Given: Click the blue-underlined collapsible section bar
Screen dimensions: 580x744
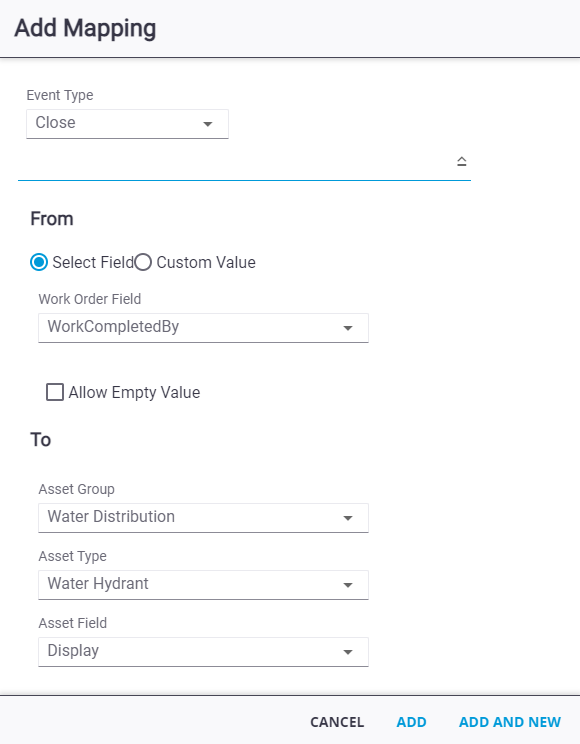Looking at the screenshot, I should tap(244, 162).
